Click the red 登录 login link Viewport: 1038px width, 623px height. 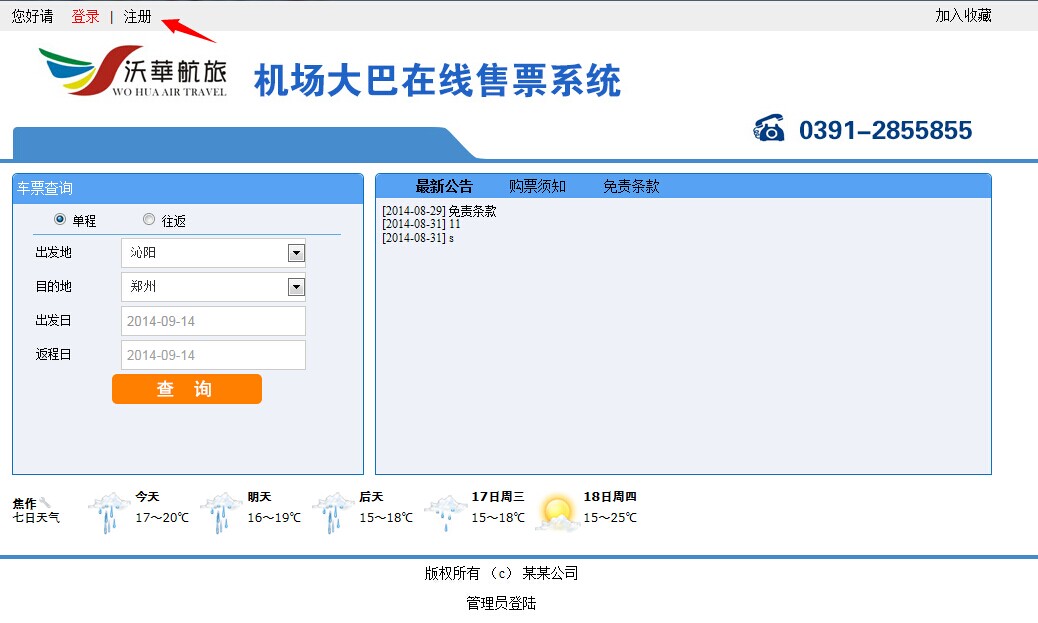(86, 16)
